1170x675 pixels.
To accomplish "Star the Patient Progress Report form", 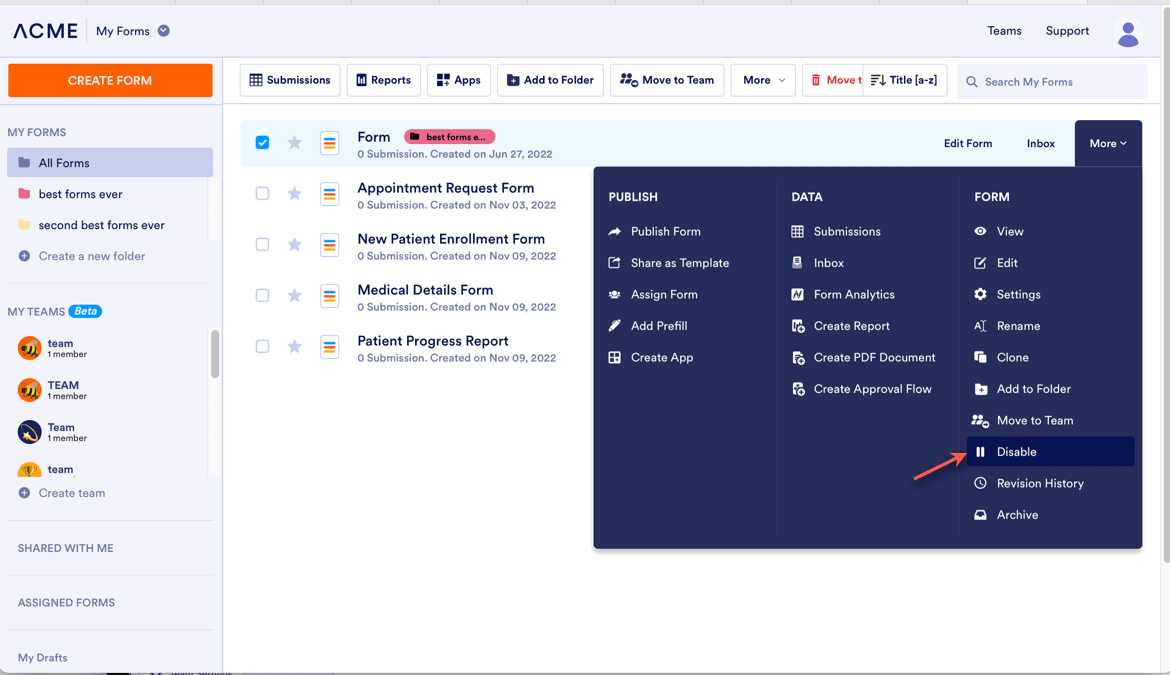I will coord(294,347).
